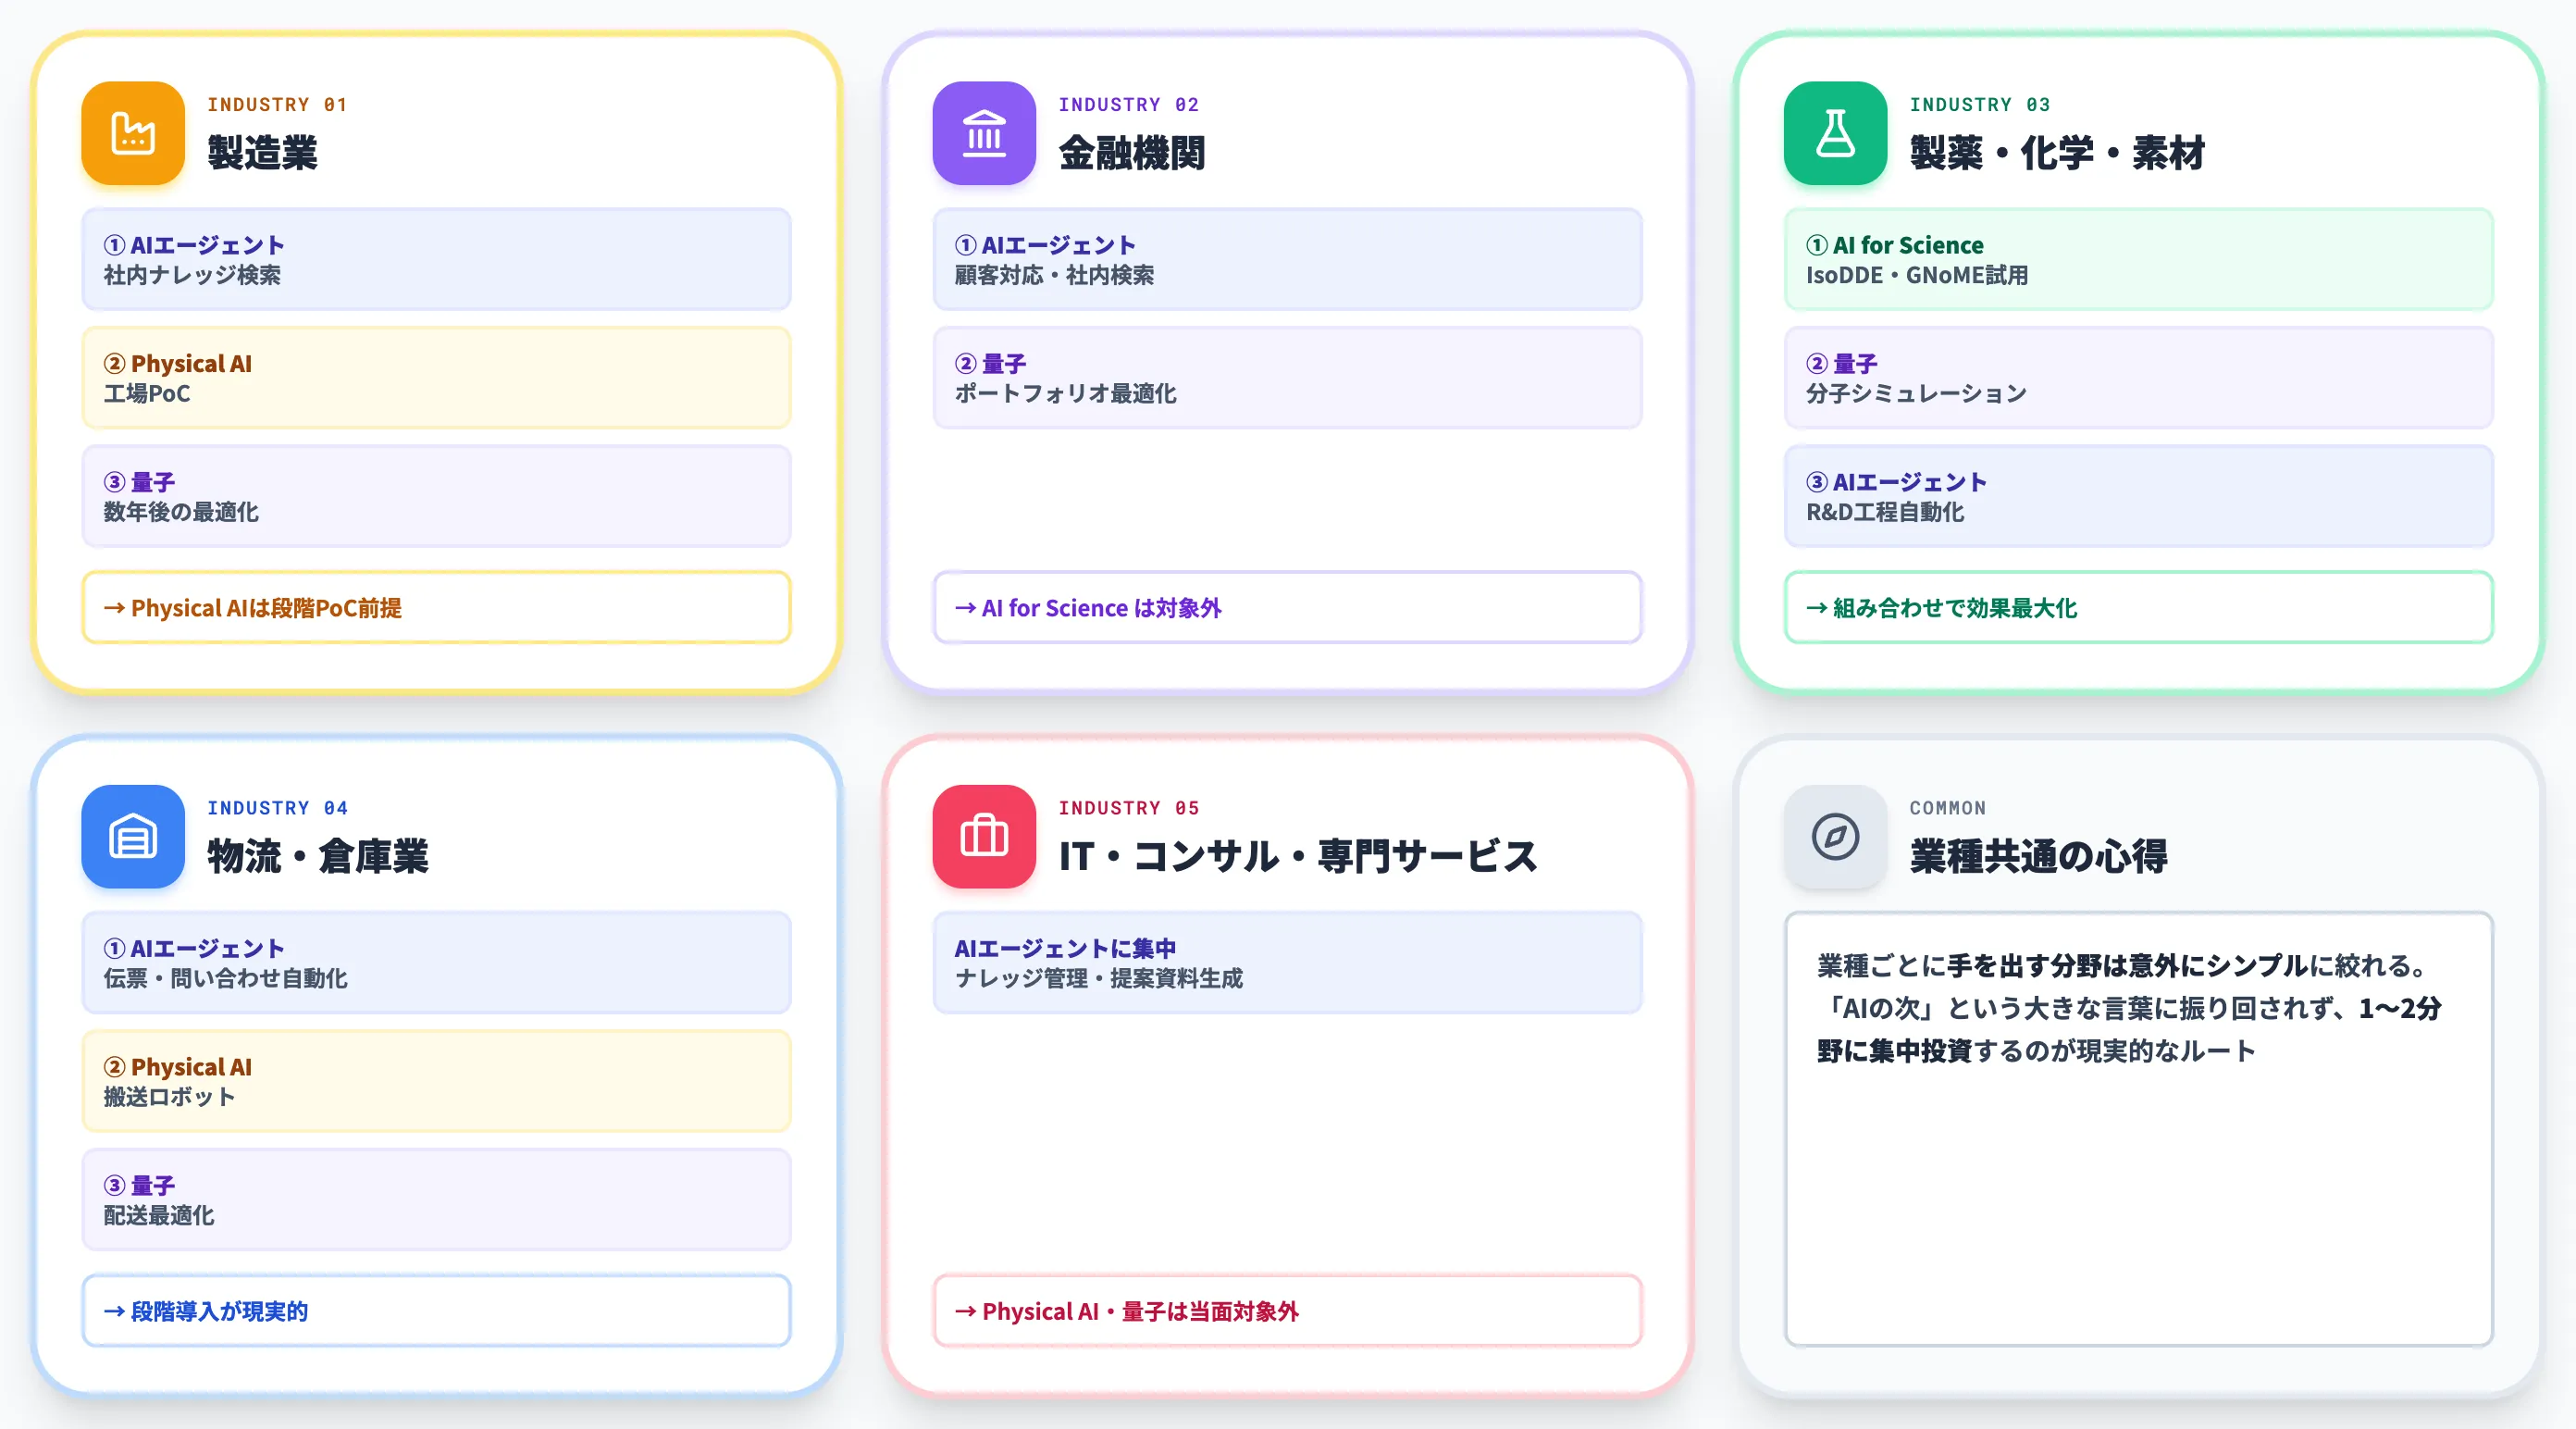This screenshot has height=1429, width=2576.
Task: Click the blue warehouse icon for 物流・倉庫業
Action: pyautogui.click(x=133, y=836)
